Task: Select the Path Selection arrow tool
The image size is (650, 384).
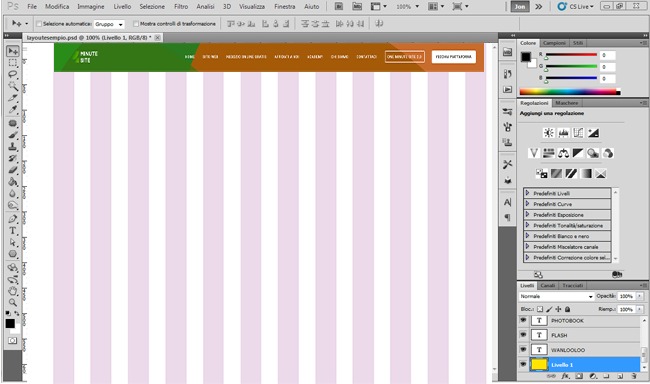Action: coord(13,242)
